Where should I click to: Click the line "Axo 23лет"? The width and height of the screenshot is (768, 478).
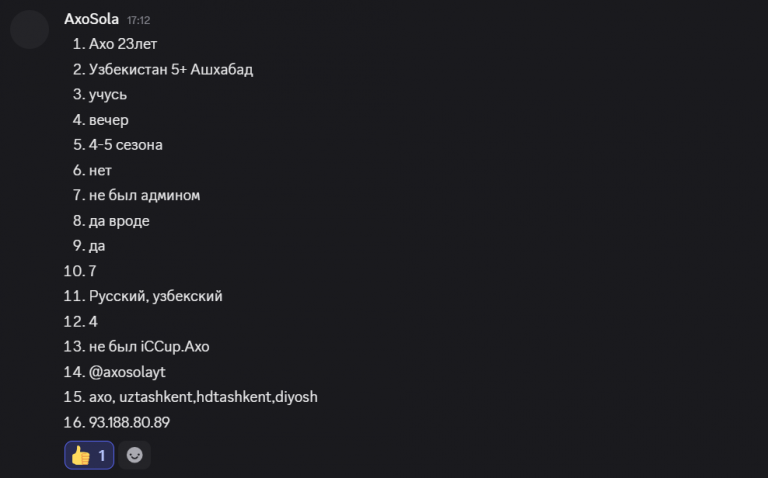coord(122,44)
